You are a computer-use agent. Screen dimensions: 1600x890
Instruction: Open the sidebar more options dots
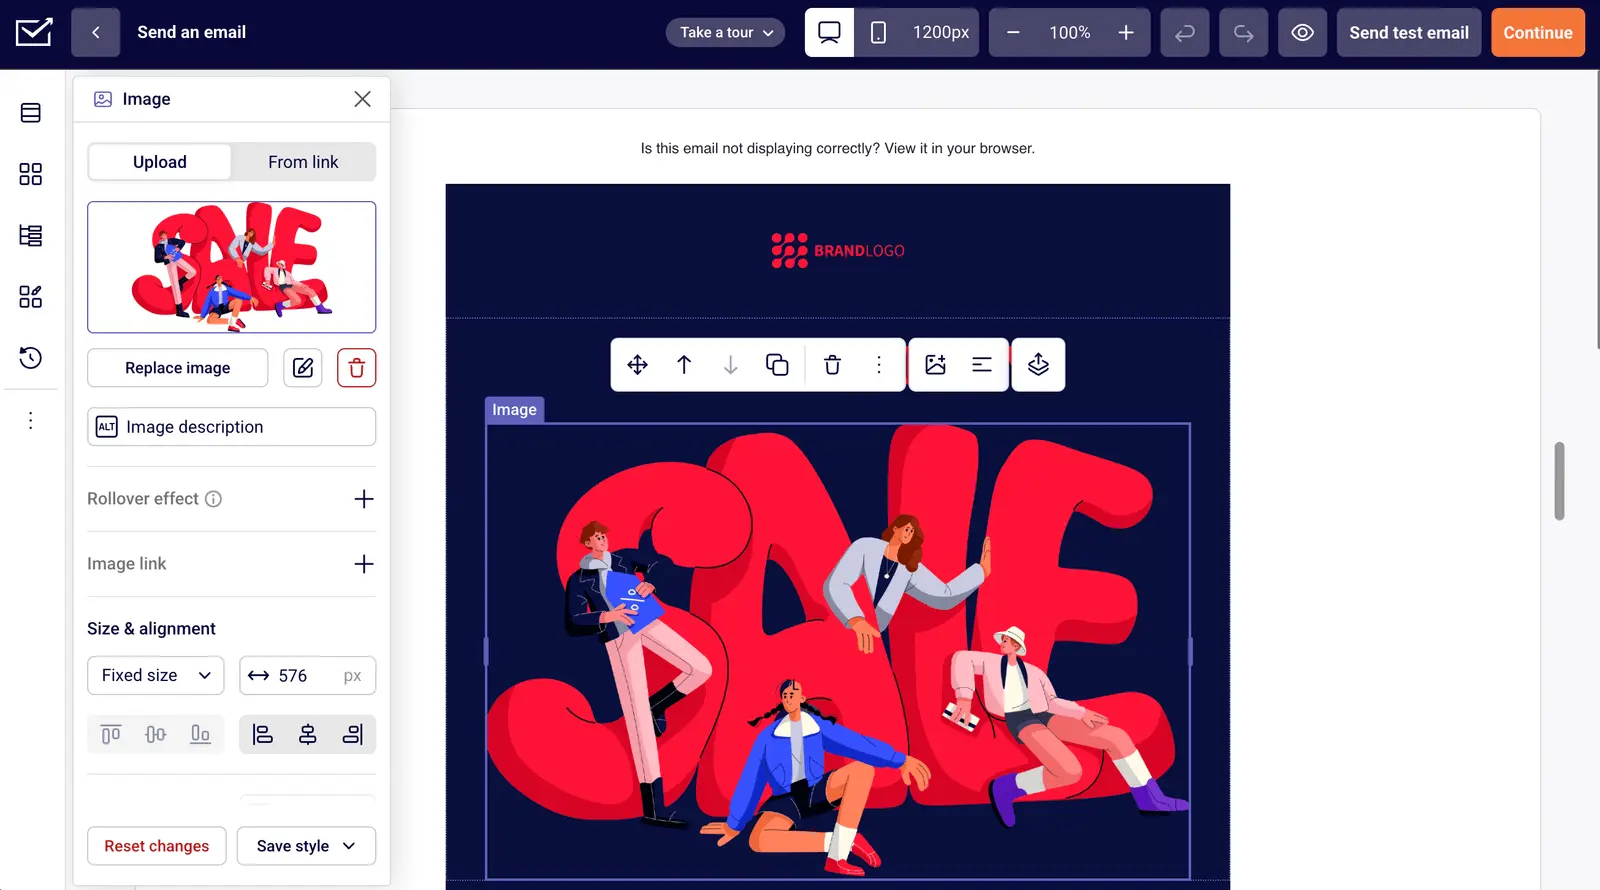31,420
